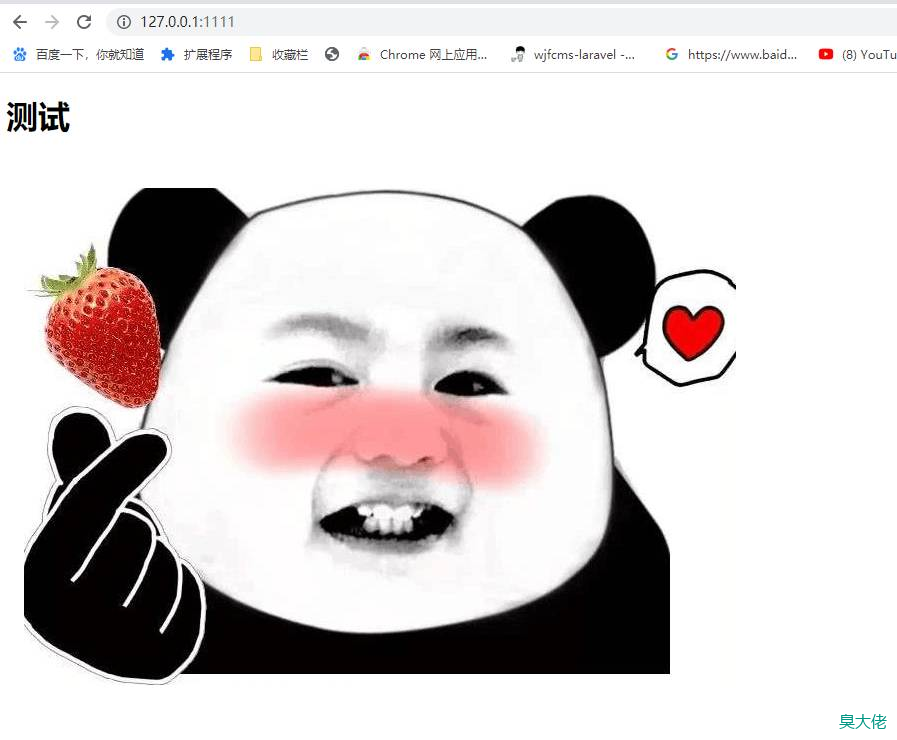
Task: Click the browser forward arrow
Action: (x=52, y=22)
